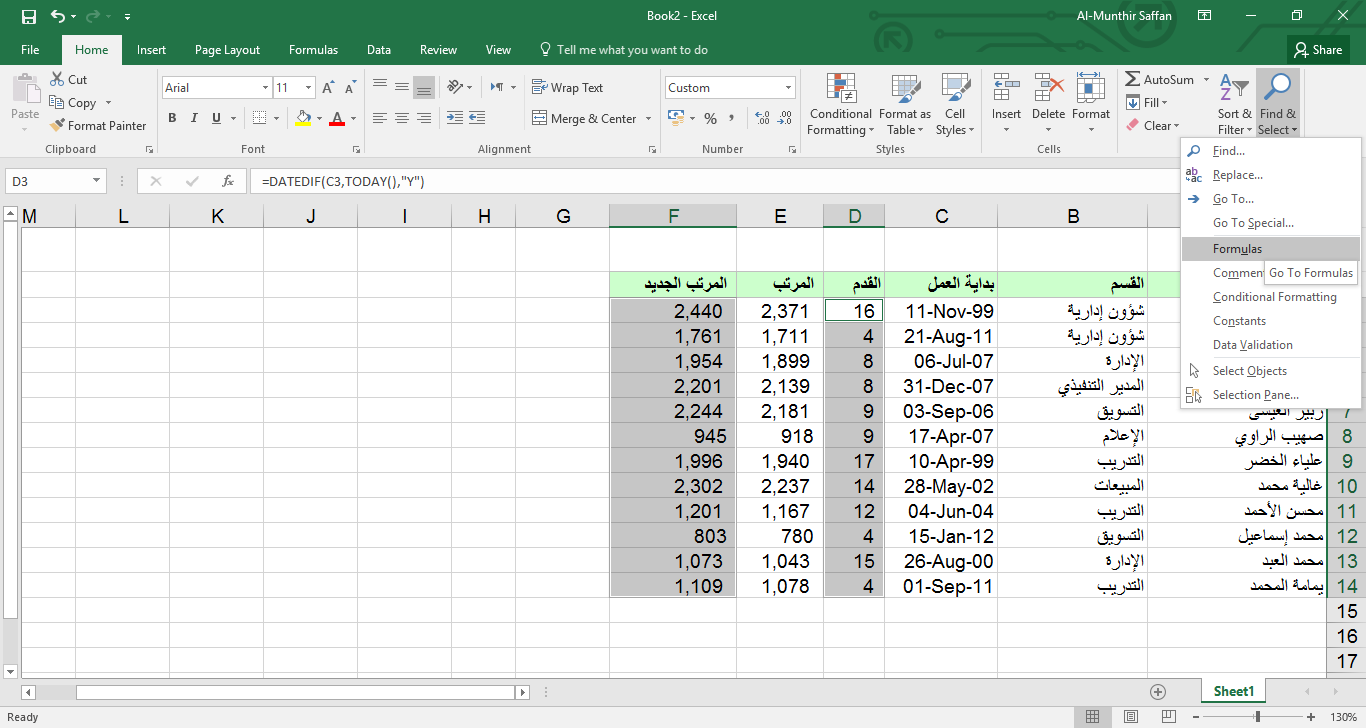Toggle Italic formatting
1366x728 pixels.
(x=194, y=118)
